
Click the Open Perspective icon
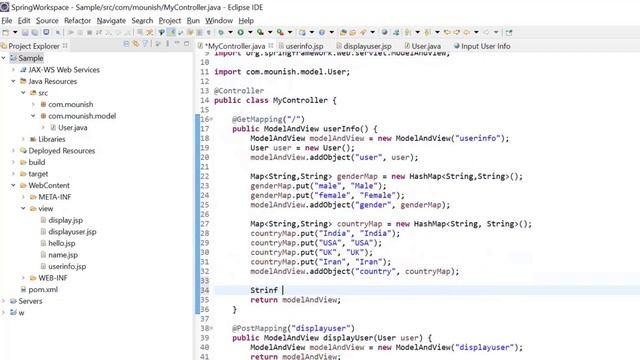click(509, 32)
